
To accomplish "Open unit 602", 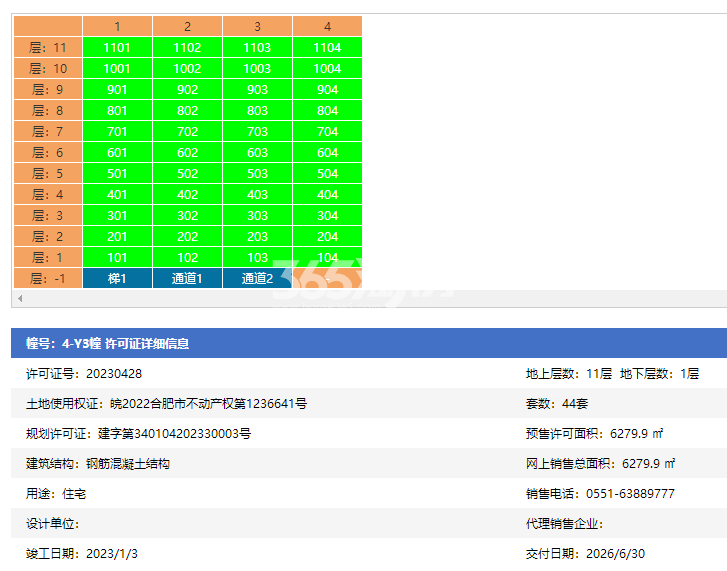I will point(187,152).
